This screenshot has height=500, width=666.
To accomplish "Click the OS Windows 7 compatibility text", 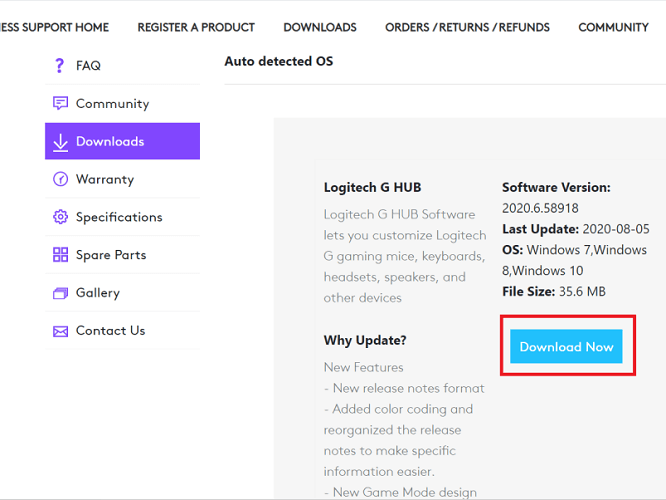I will coord(574,260).
